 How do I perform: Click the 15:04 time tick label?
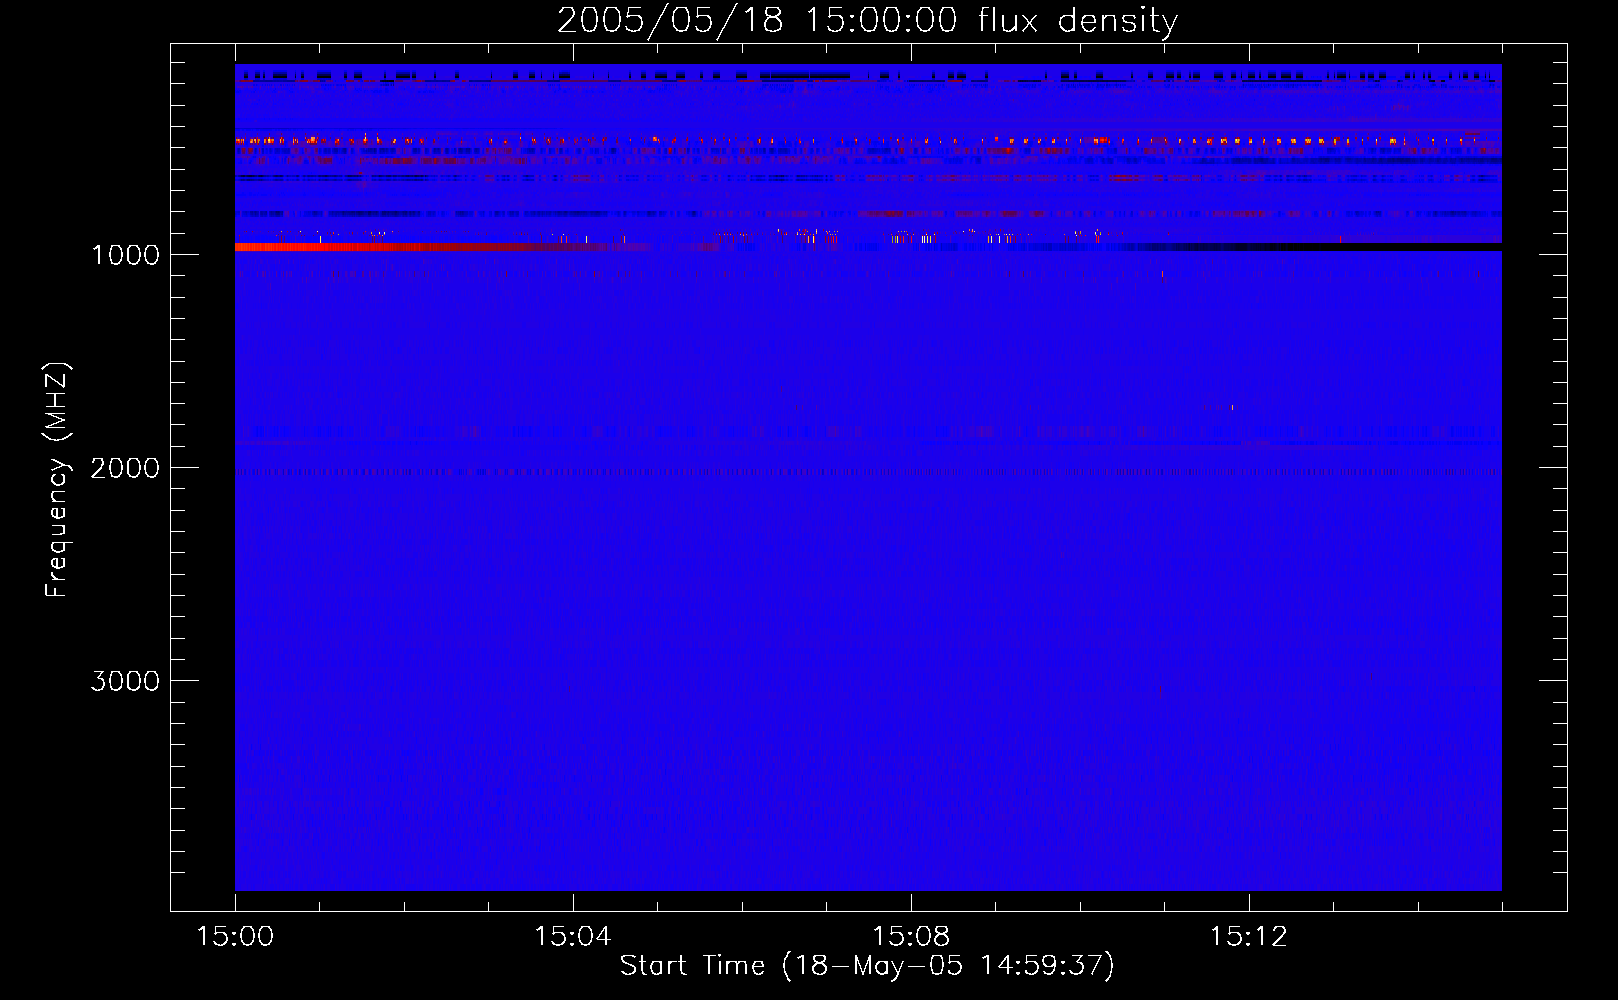[x=573, y=937]
